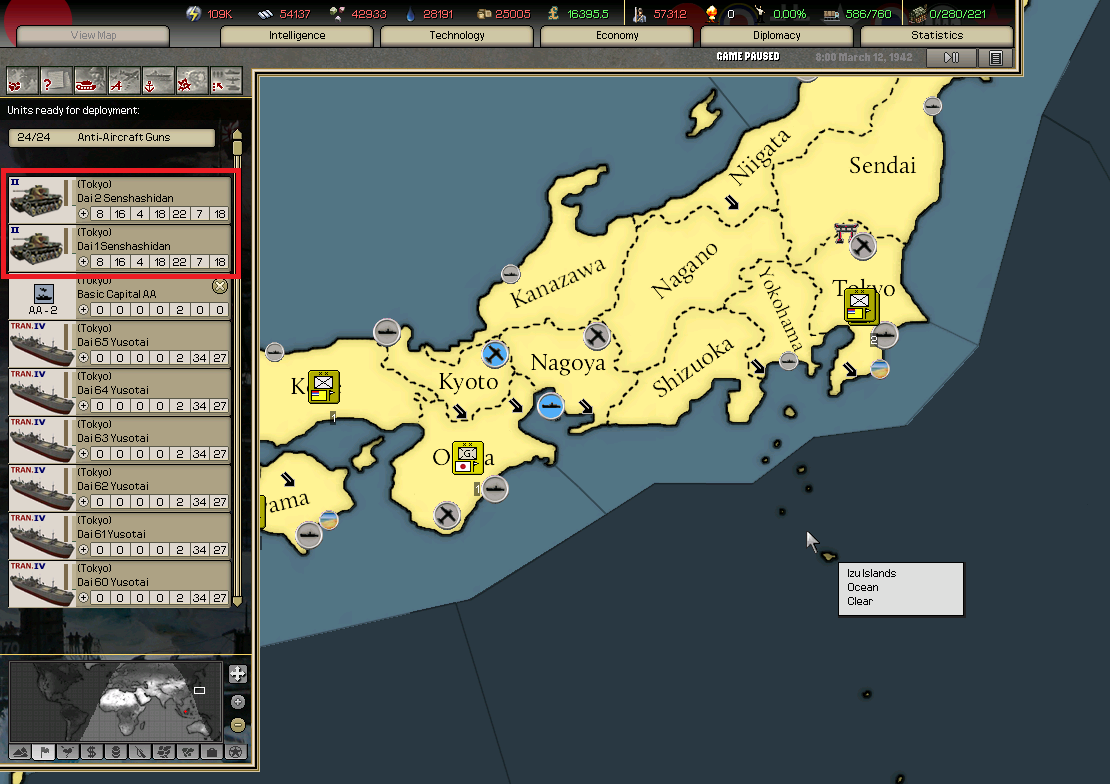
Task: Toggle the game pause/play button
Action: (x=951, y=58)
